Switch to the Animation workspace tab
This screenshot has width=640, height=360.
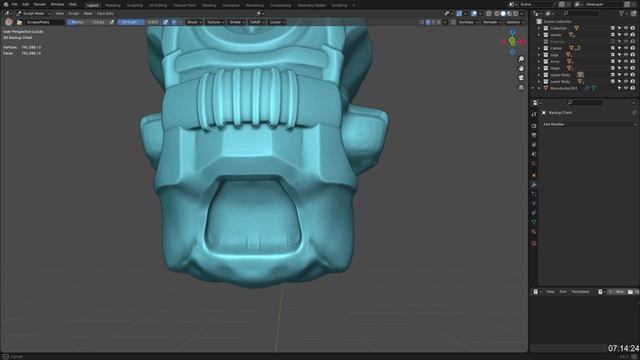pos(231,5)
